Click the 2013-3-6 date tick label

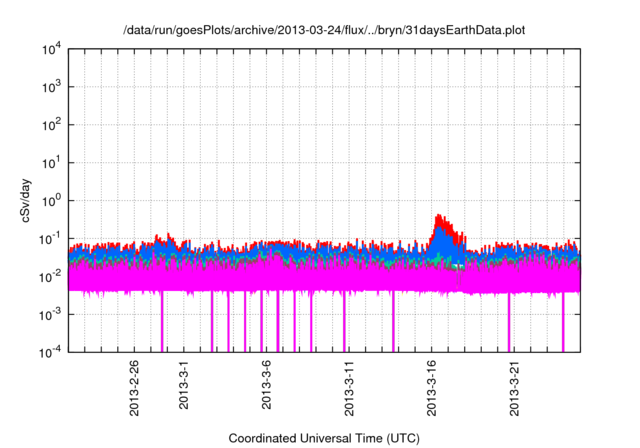click(x=266, y=384)
